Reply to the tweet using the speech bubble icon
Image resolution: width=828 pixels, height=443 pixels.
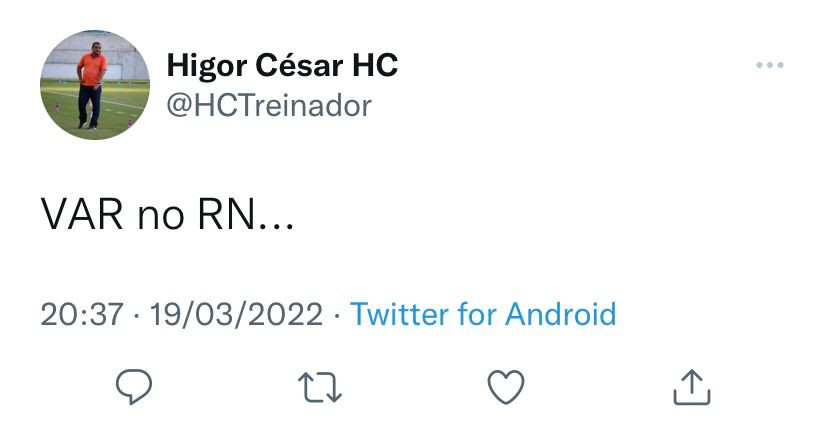pyautogui.click(x=134, y=387)
